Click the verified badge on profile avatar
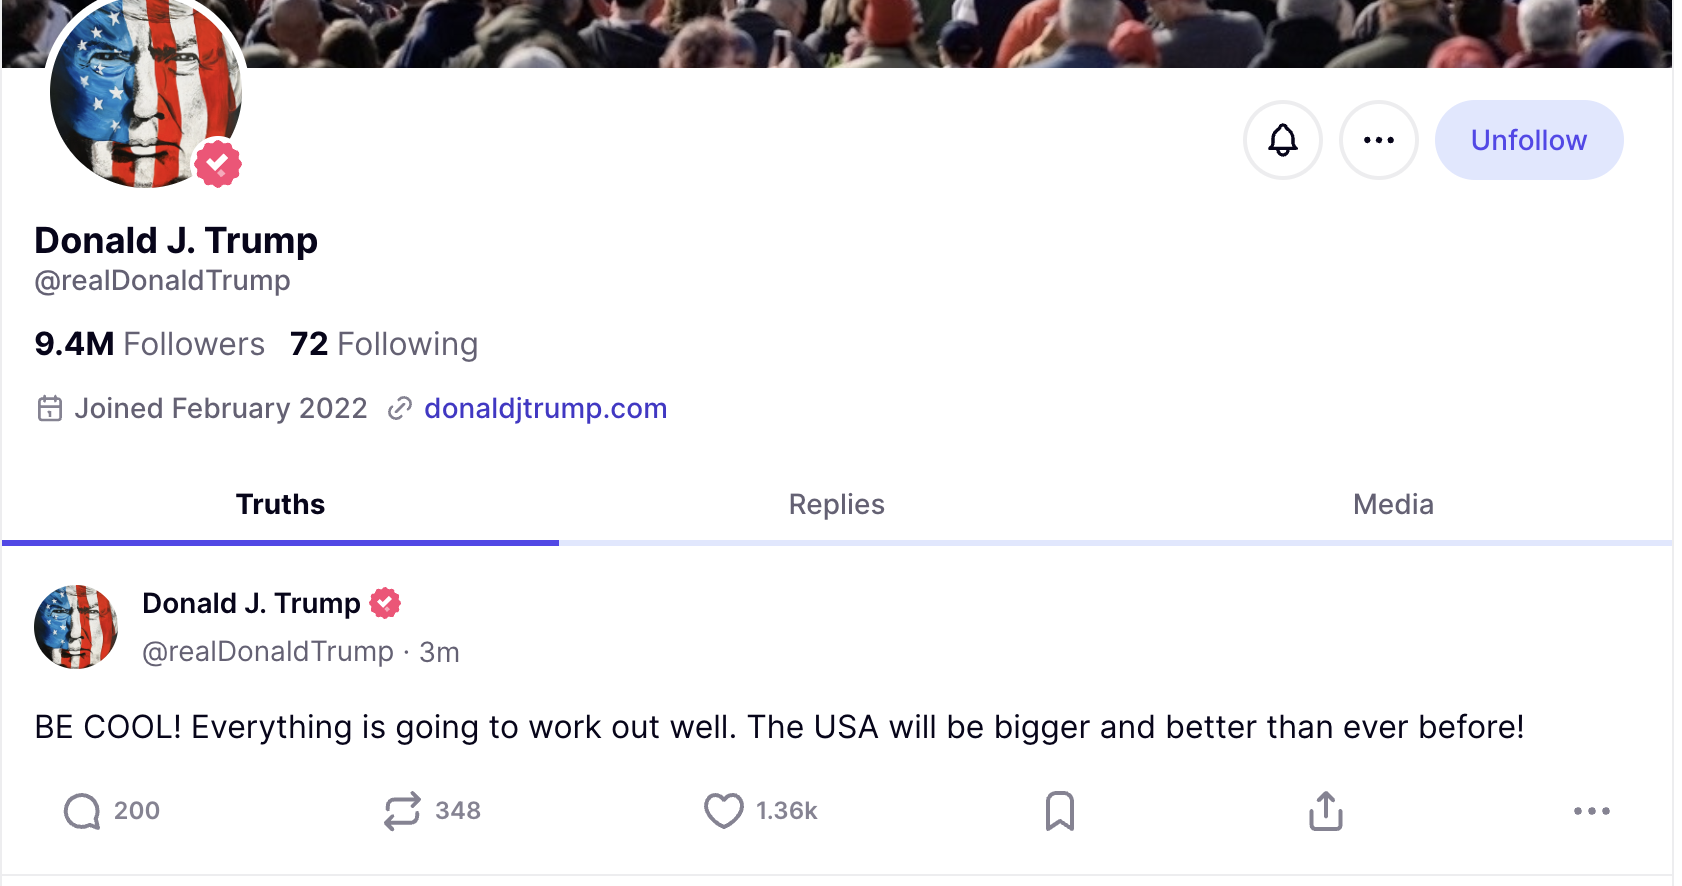 pyautogui.click(x=218, y=163)
